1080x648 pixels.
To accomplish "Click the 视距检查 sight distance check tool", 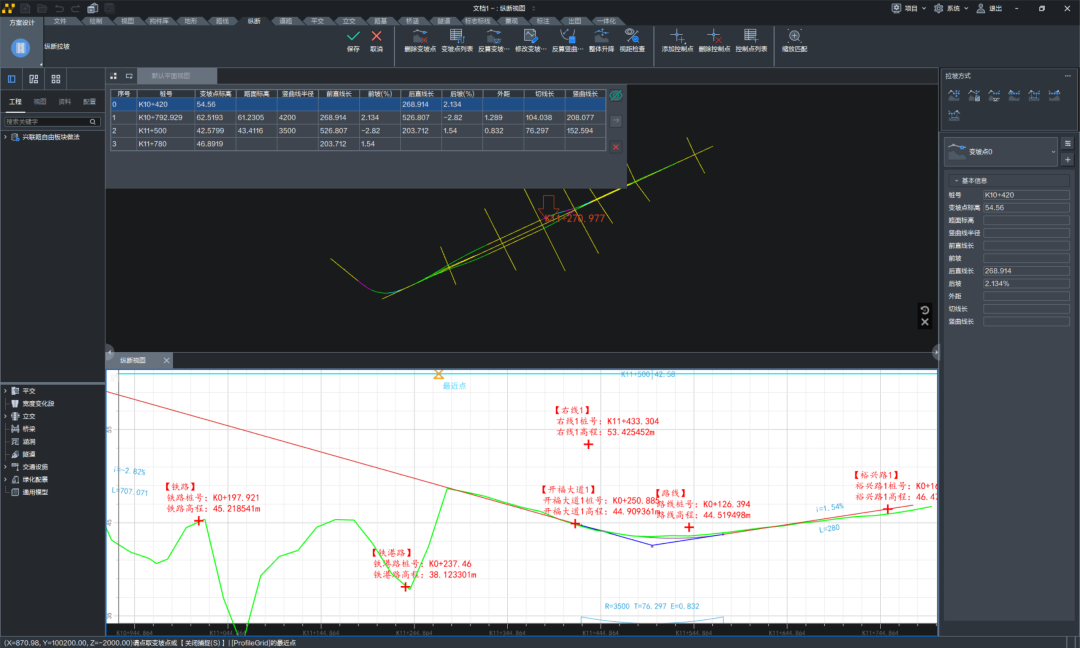I will click(x=632, y=40).
